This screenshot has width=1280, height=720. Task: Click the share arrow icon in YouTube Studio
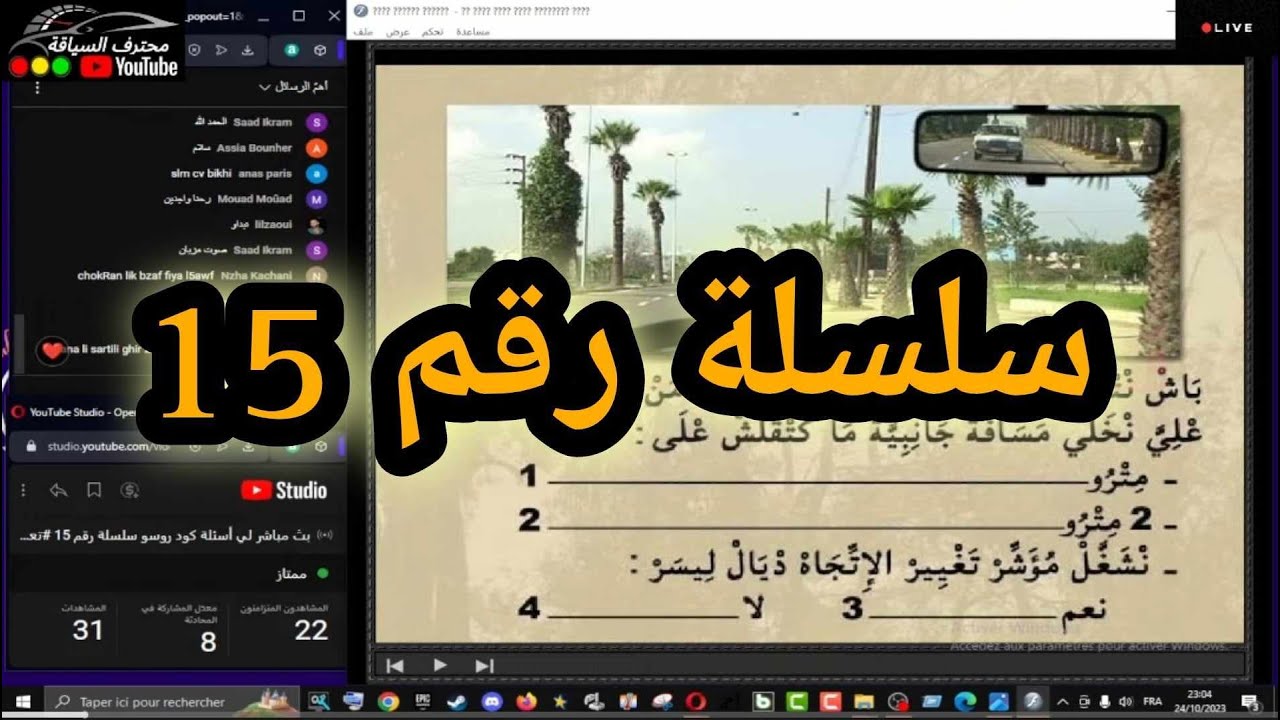pyautogui.click(x=58, y=490)
